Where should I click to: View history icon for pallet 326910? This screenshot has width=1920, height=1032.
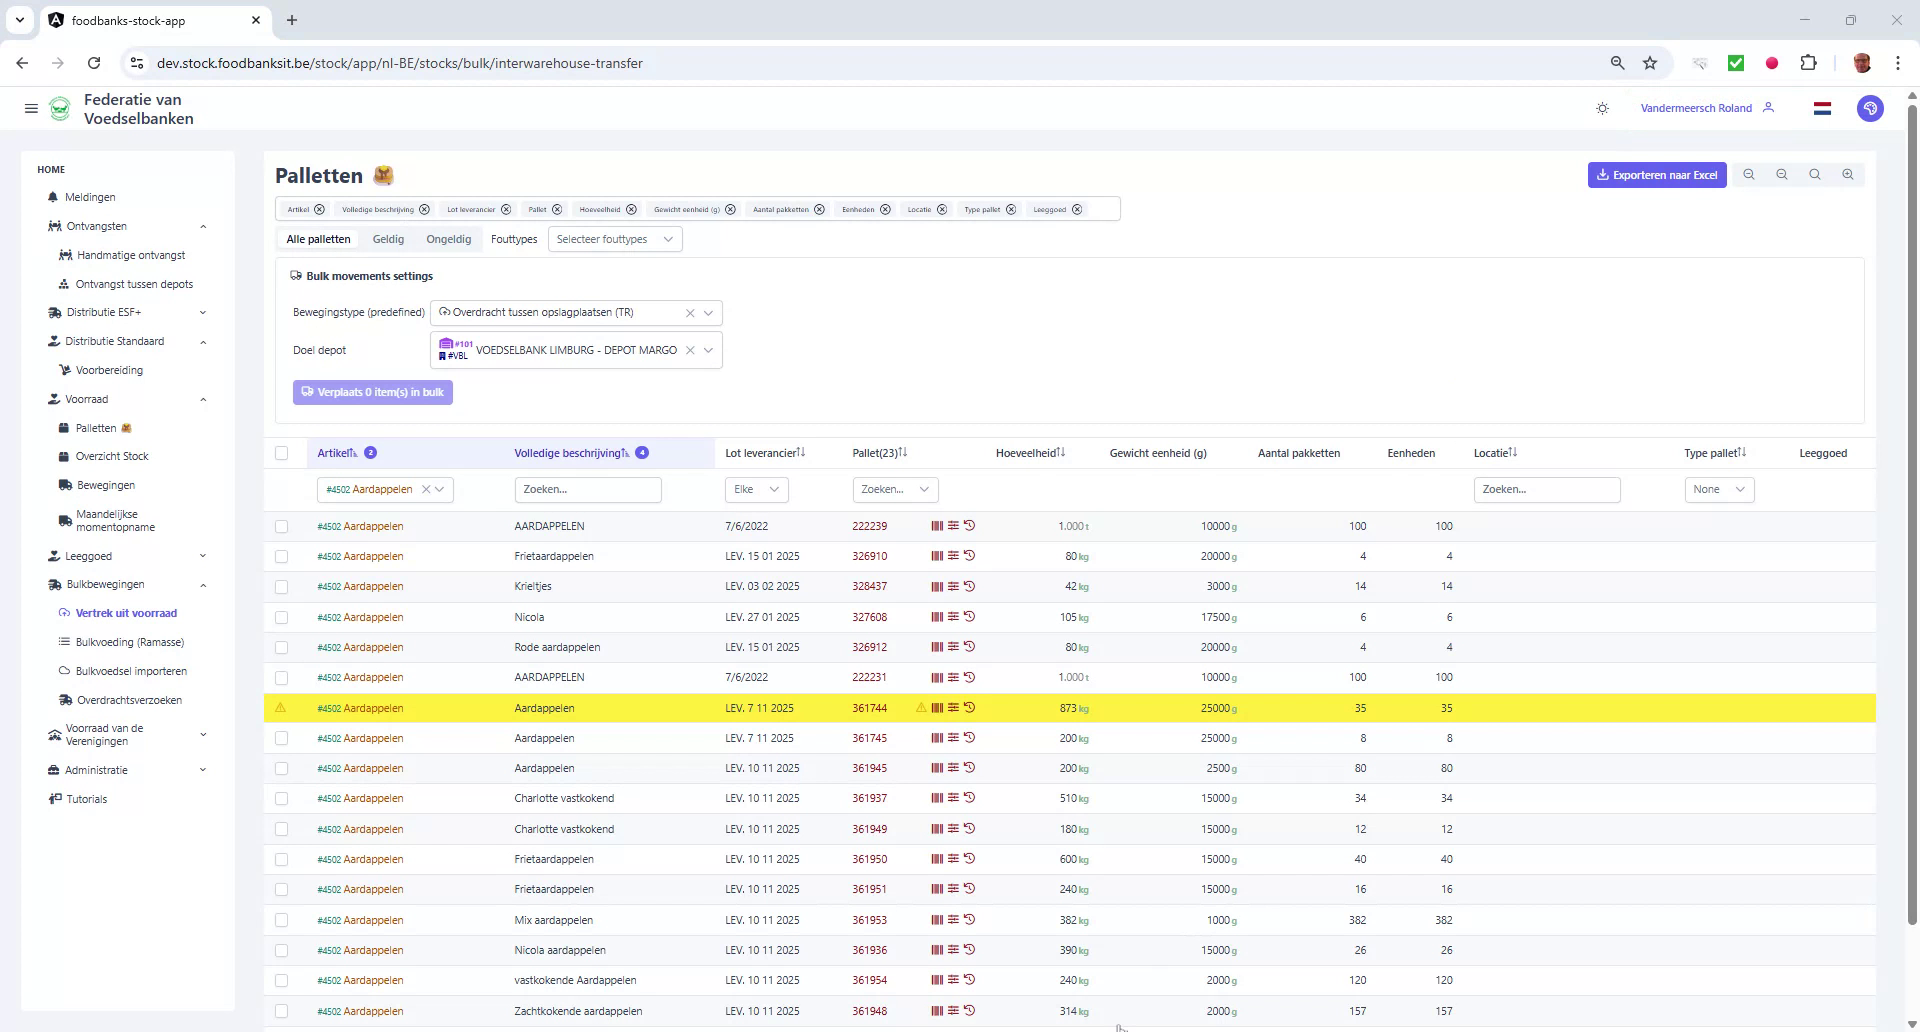tap(968, 556)
